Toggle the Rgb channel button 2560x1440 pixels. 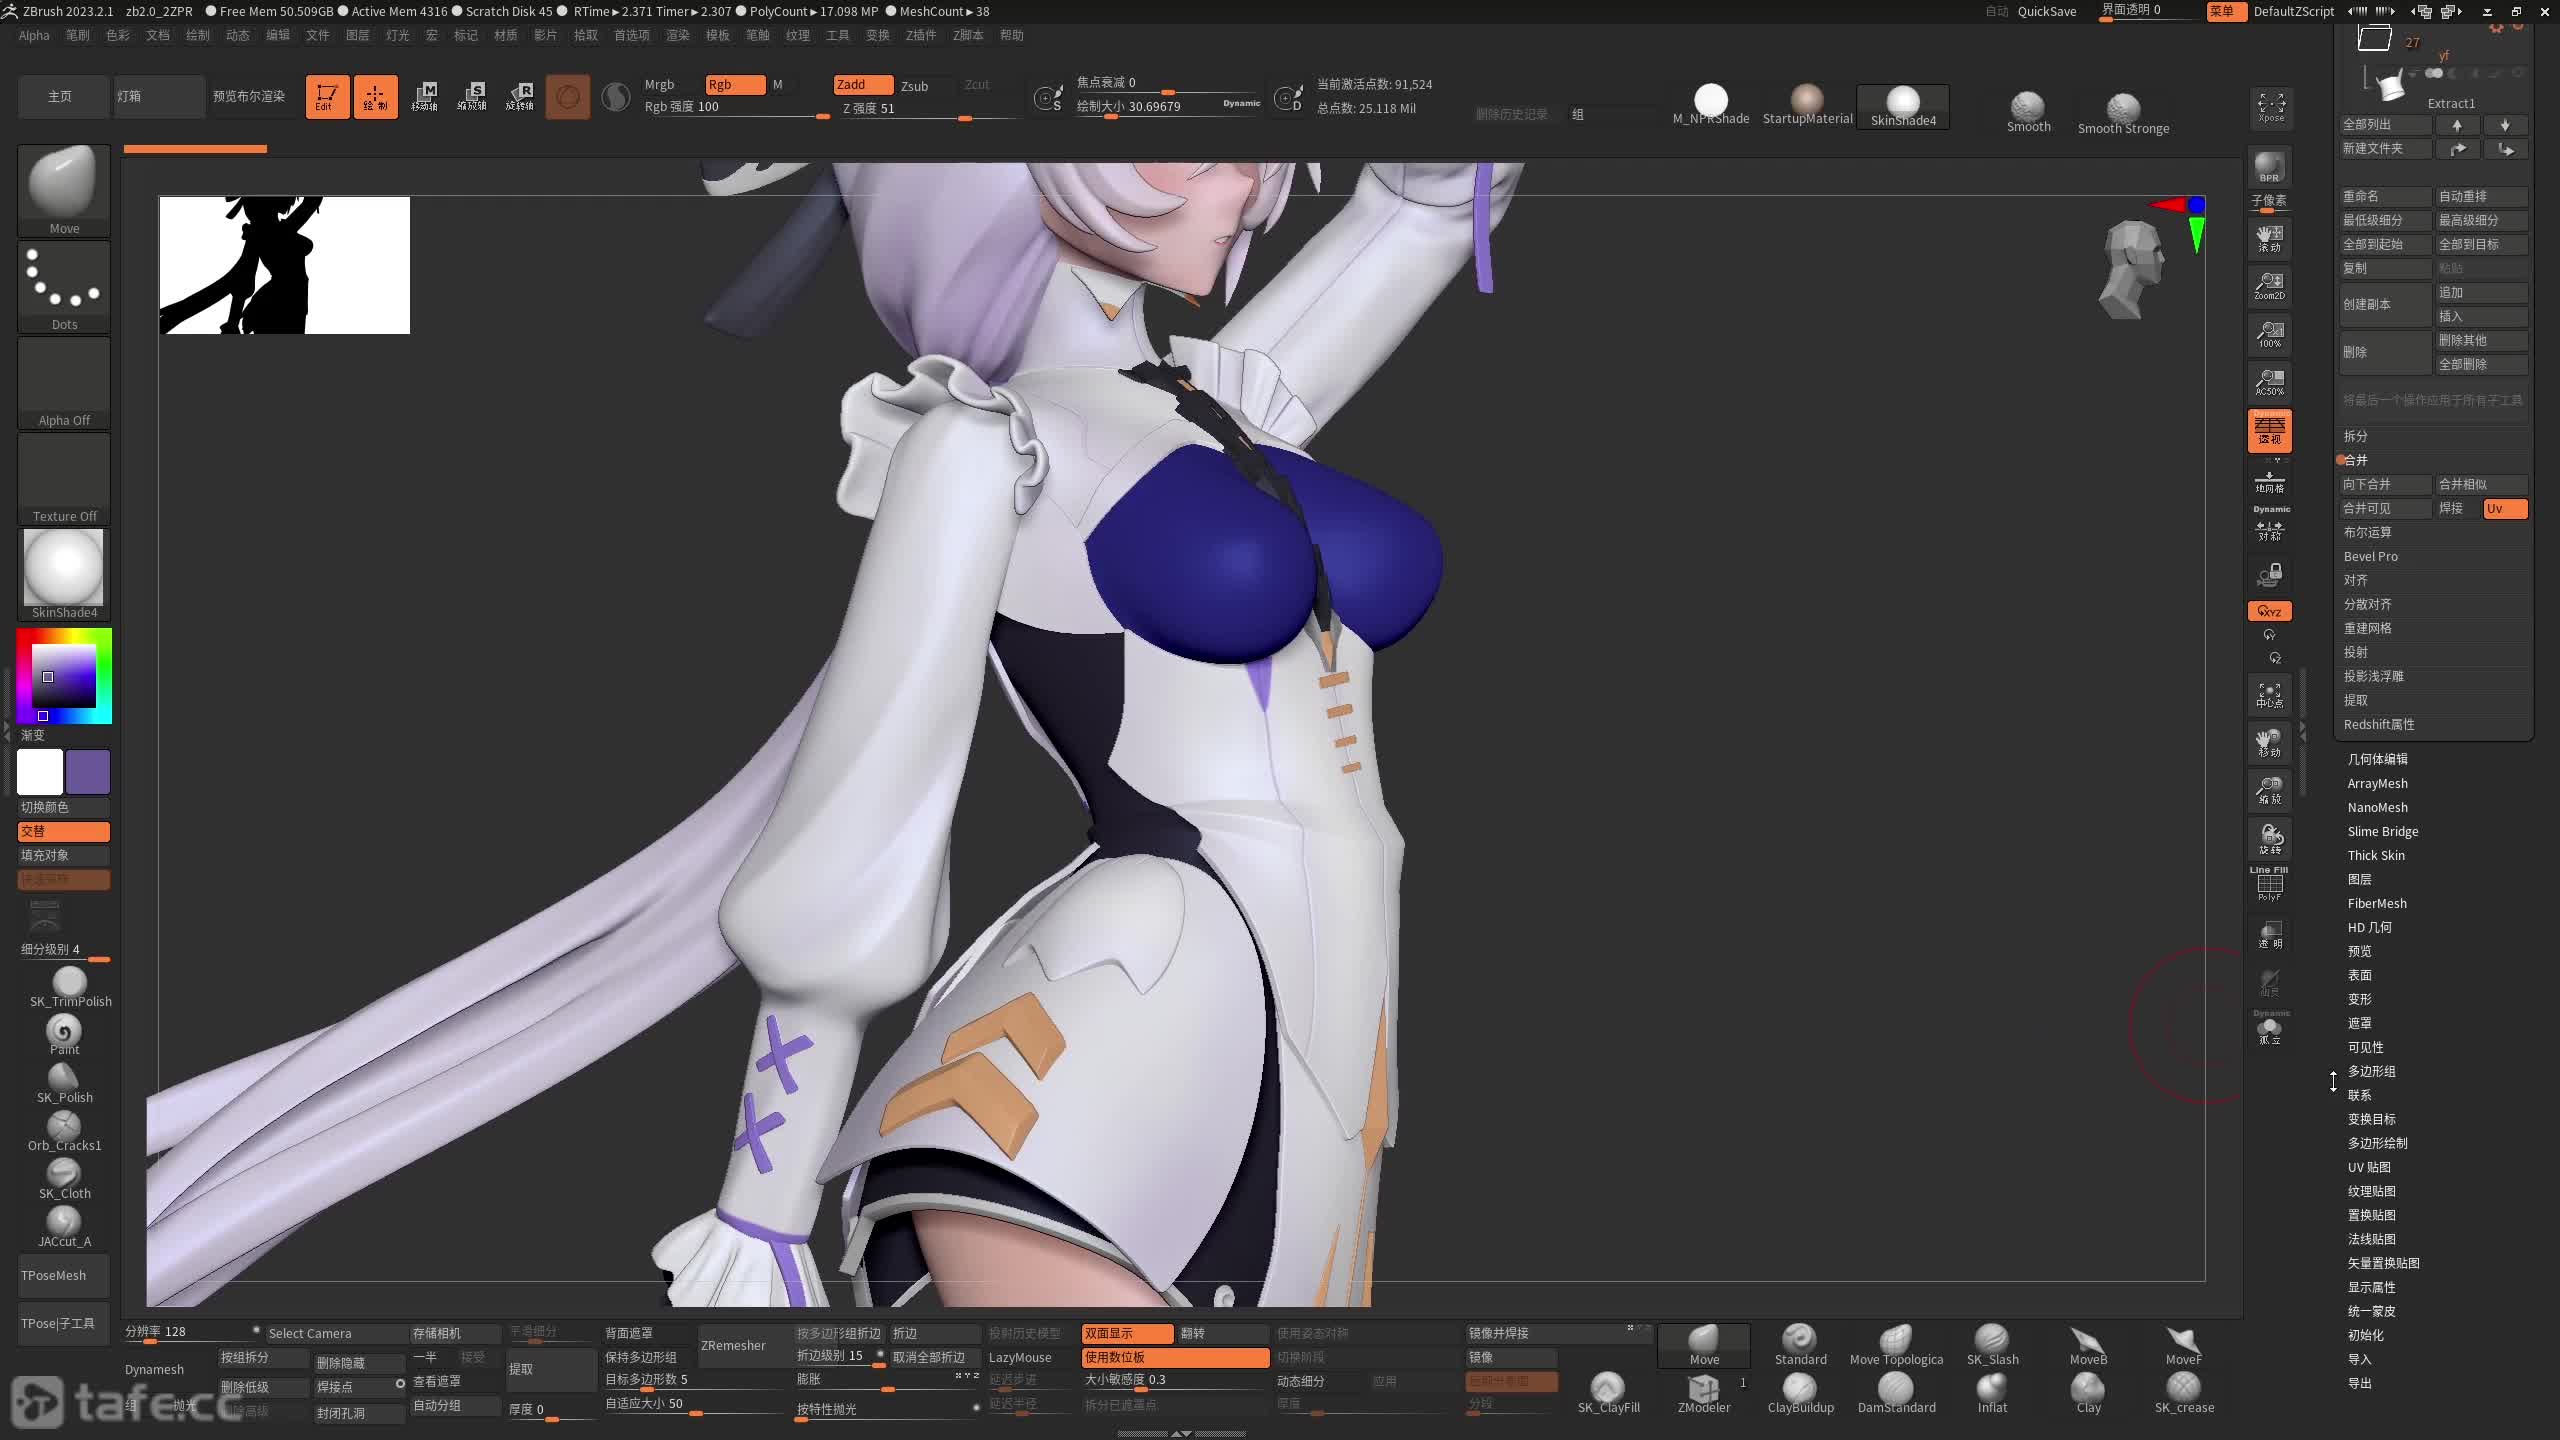735,85
